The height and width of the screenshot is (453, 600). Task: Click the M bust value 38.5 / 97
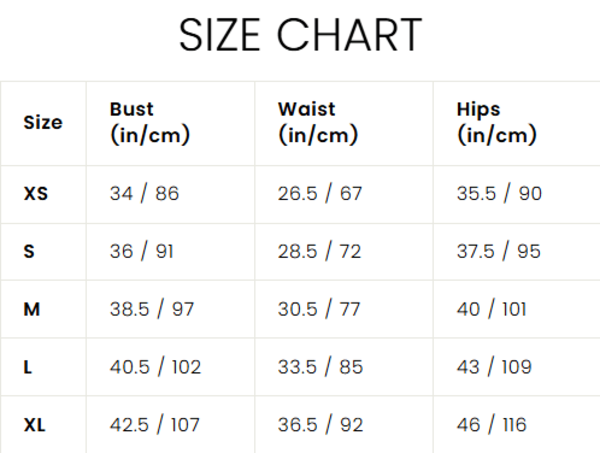coord(152,309)
